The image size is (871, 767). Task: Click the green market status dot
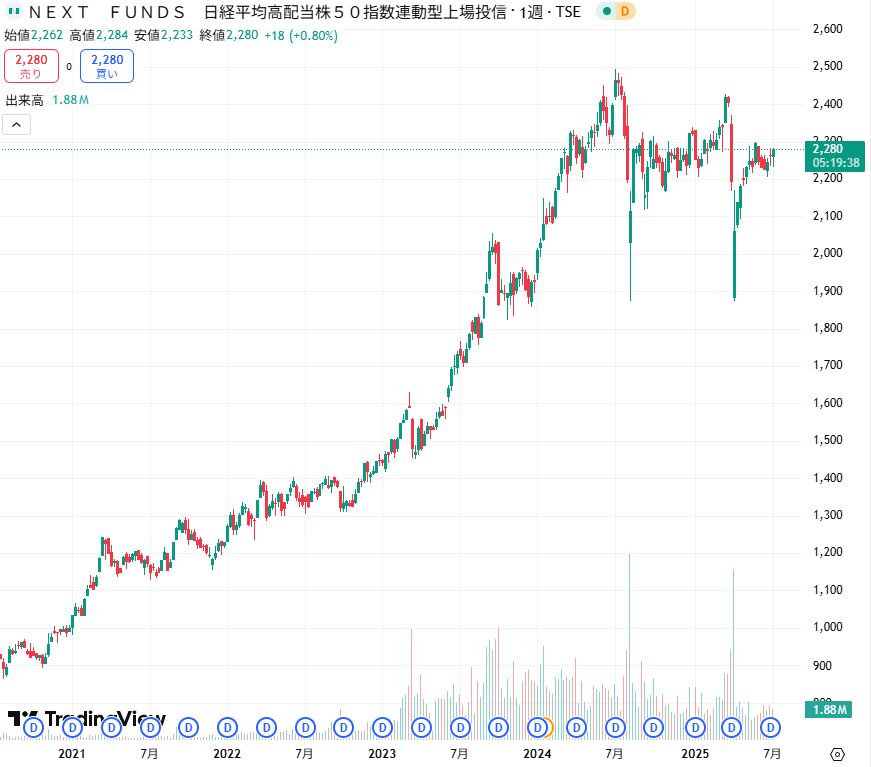pos(606,12)
